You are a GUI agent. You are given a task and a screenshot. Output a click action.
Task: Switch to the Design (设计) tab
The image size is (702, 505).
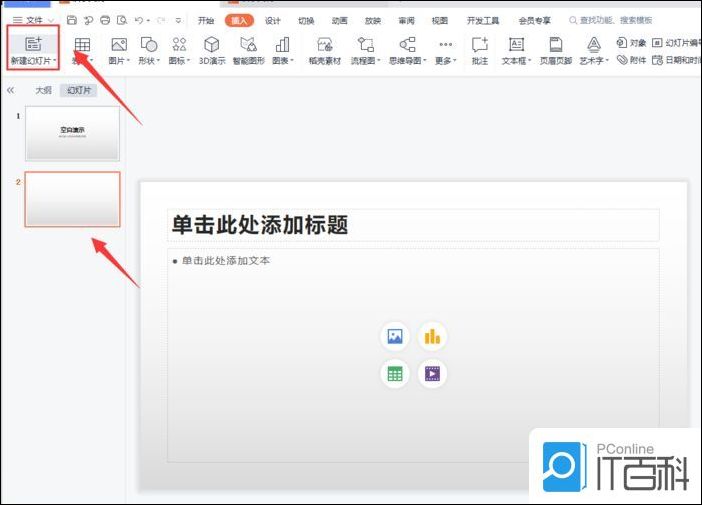point(272,21)
